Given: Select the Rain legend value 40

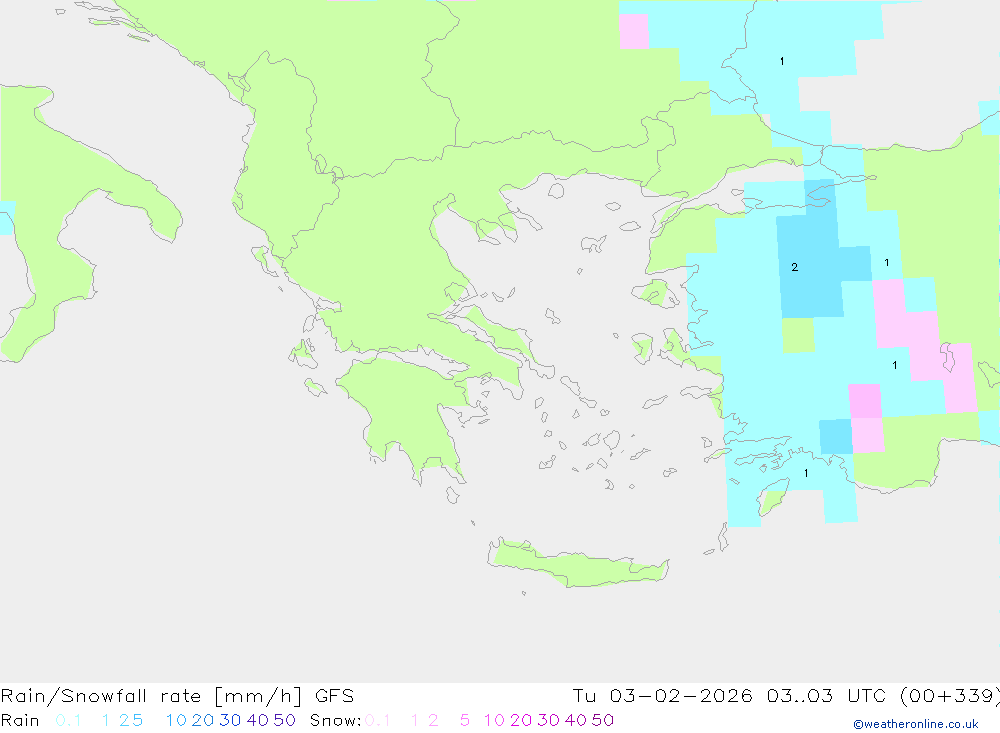Looking at the screenshot, I should [x=258, y=720].
